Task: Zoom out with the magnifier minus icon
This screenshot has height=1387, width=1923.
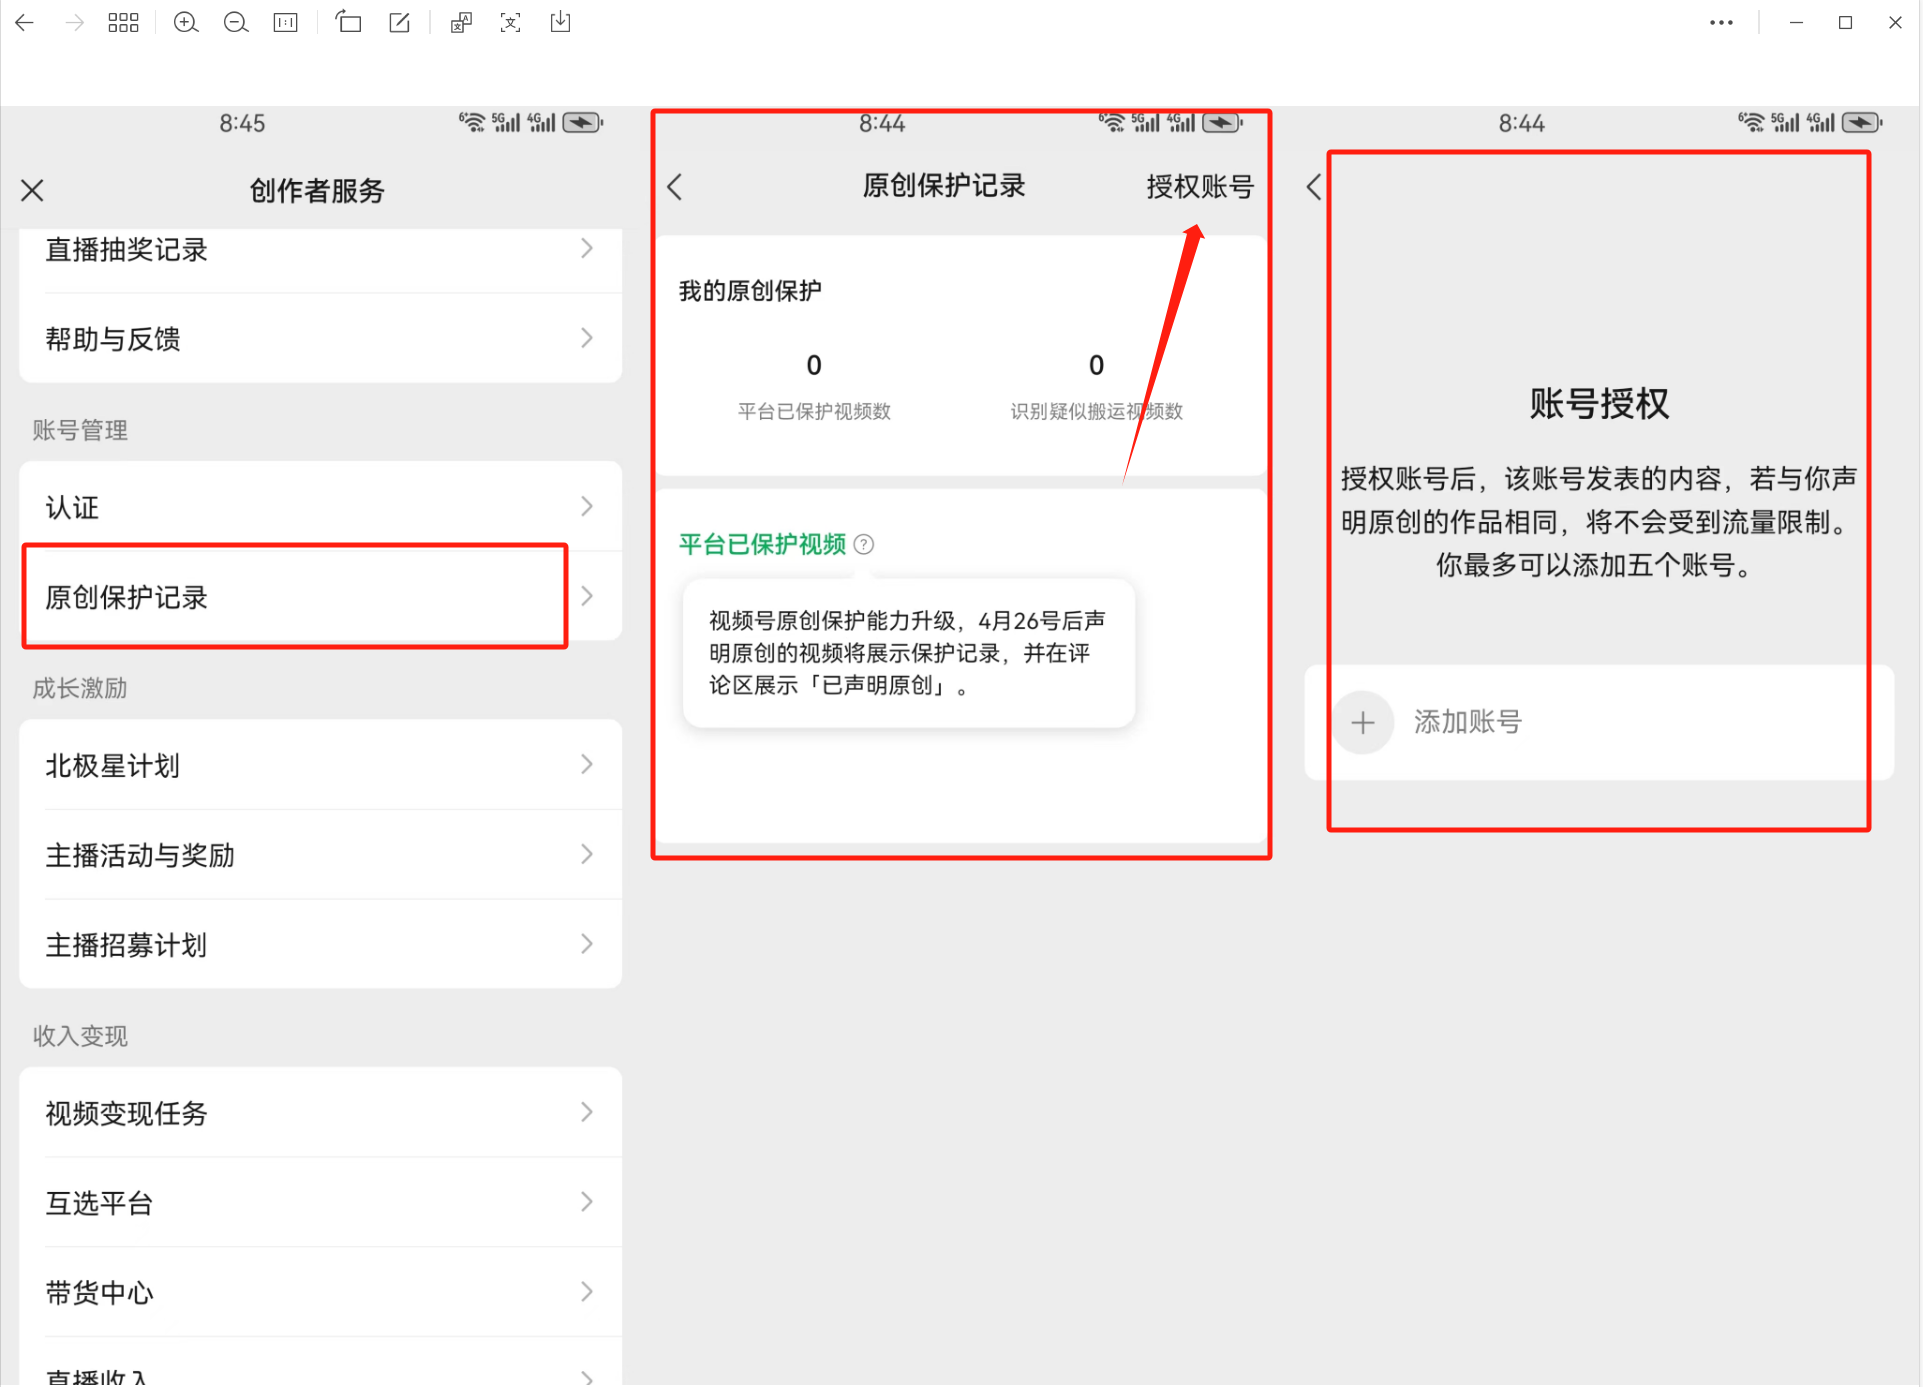Action: 236,22
